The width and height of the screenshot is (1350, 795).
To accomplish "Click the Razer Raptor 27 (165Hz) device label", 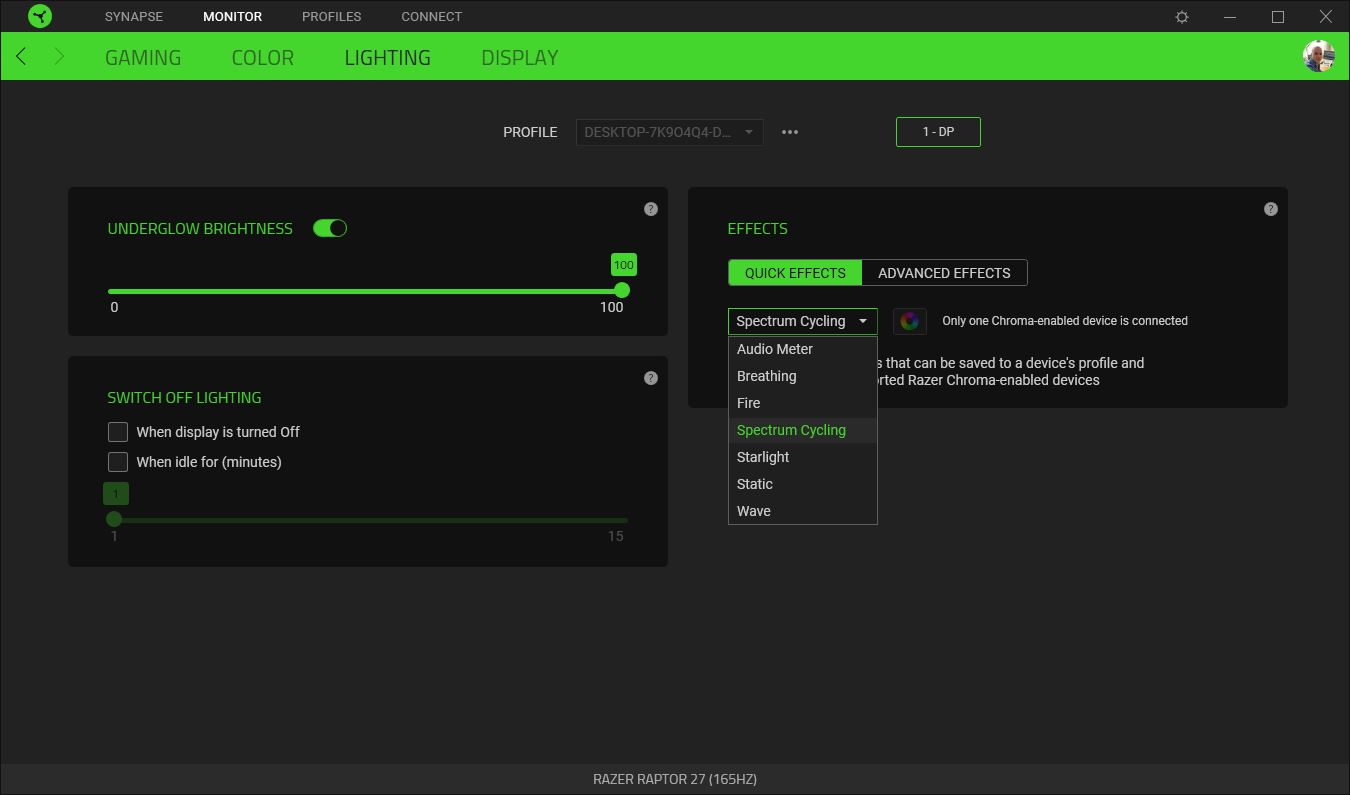I will coord(675,779).
